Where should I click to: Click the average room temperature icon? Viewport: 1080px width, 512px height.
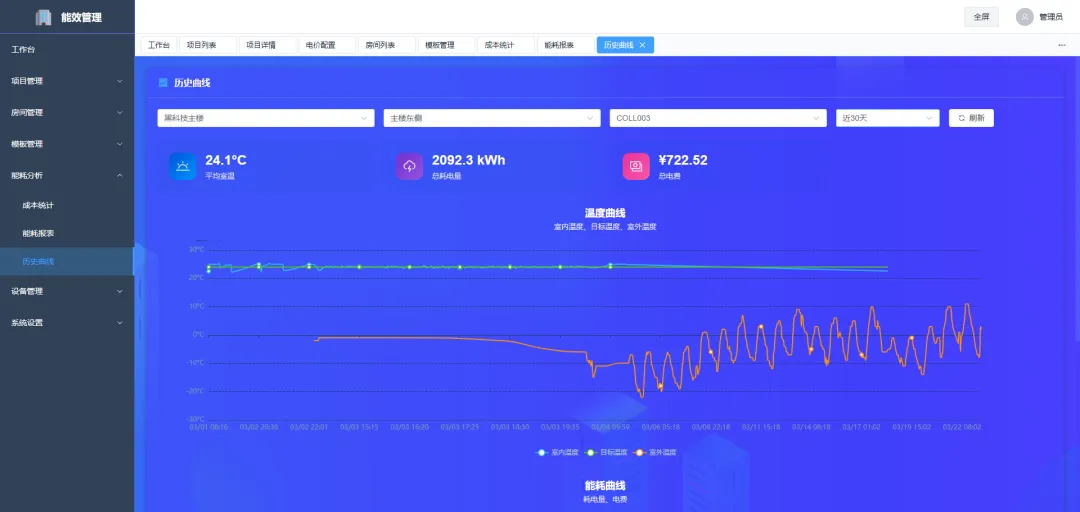click(x=183, y=166)
